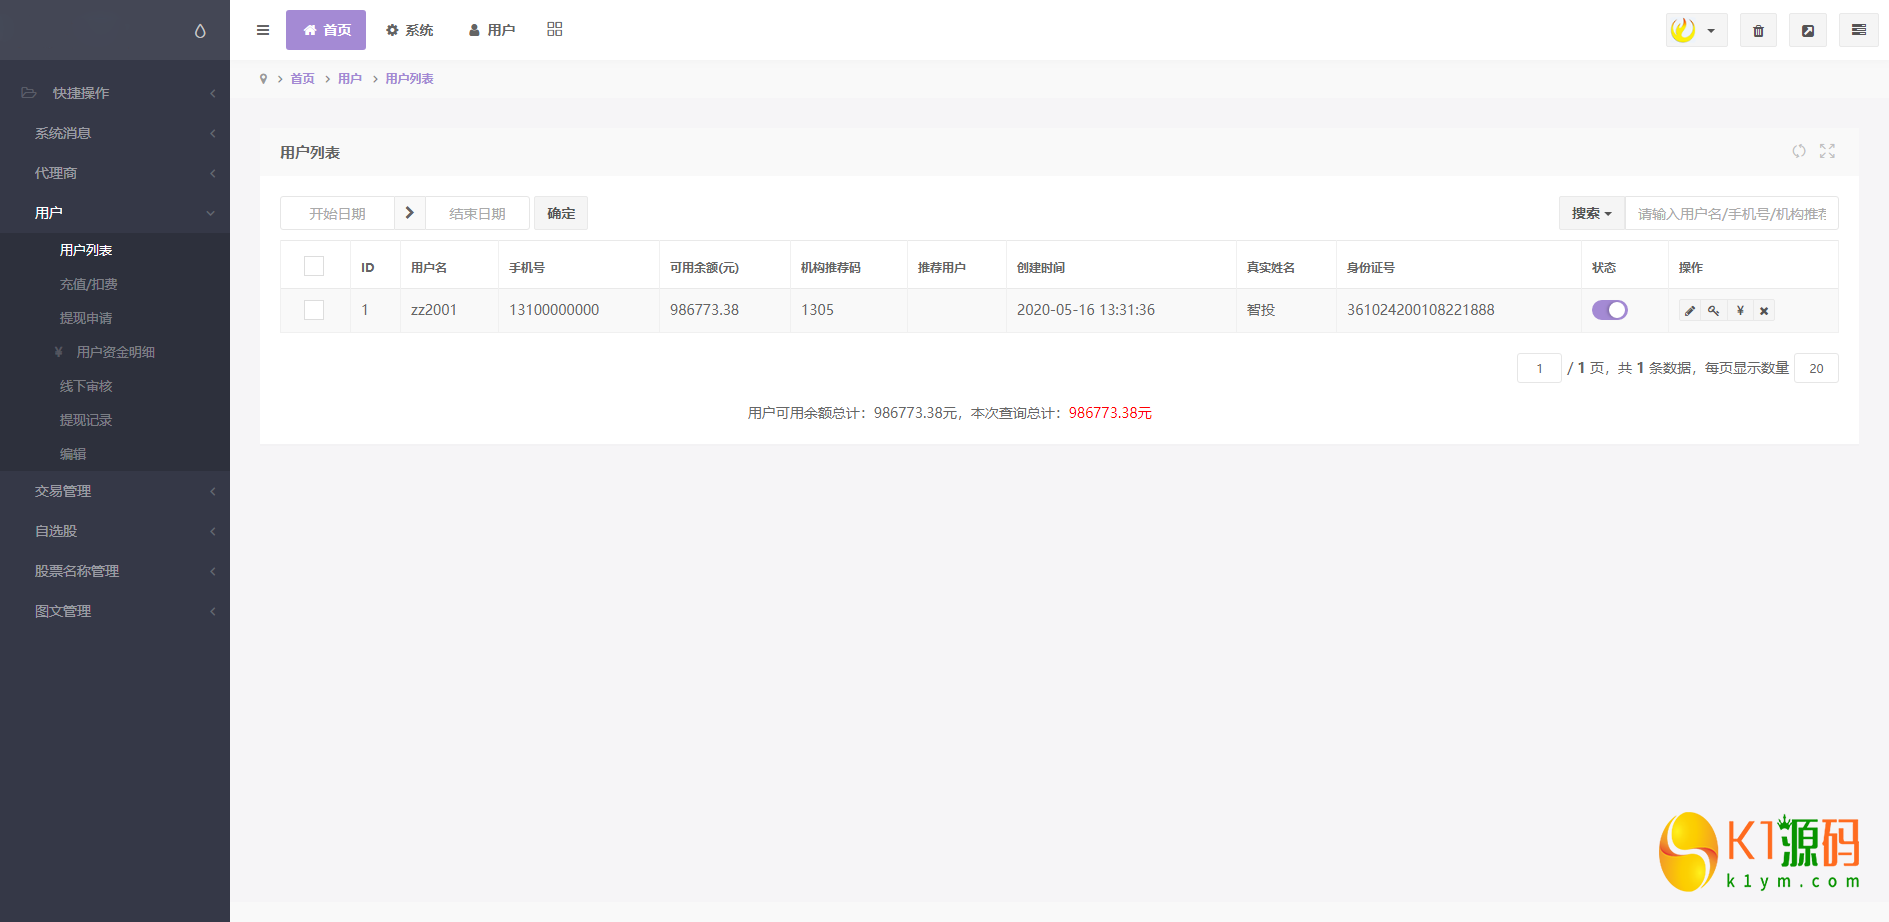Image resolution: width=1889 pixels, height=922 pixels.
Task: Click the refresh icon in the 用户列表 panel header
Action: tap(1799, 151)
